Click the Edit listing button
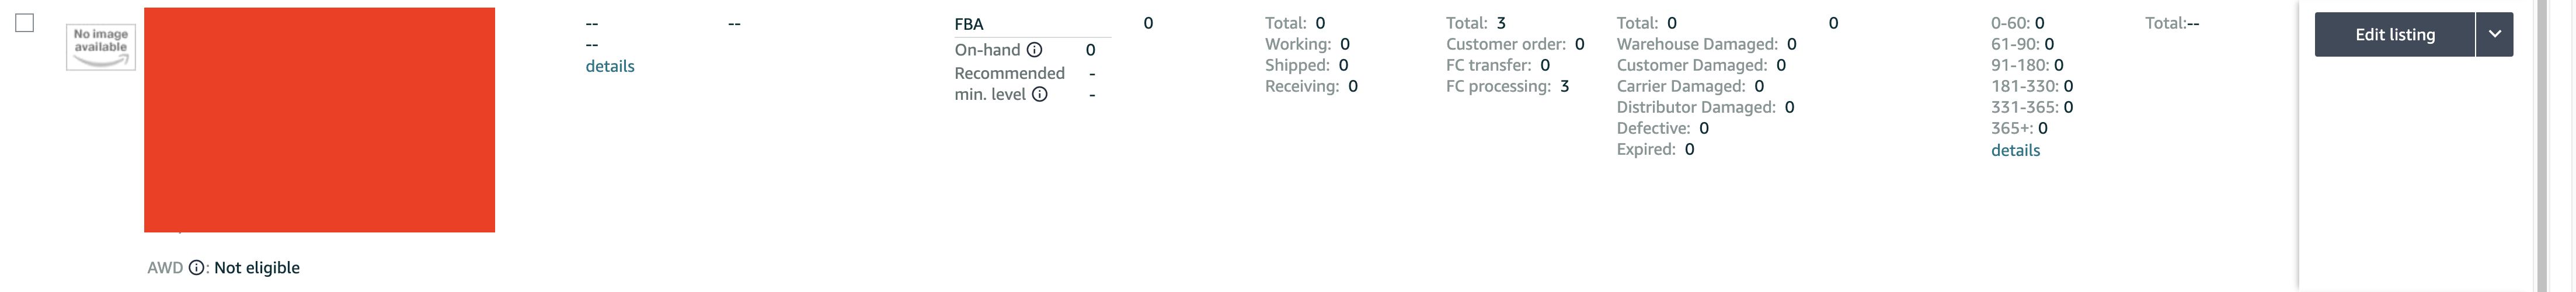This screenshot has width=2576, height=292. point(2395,35)
